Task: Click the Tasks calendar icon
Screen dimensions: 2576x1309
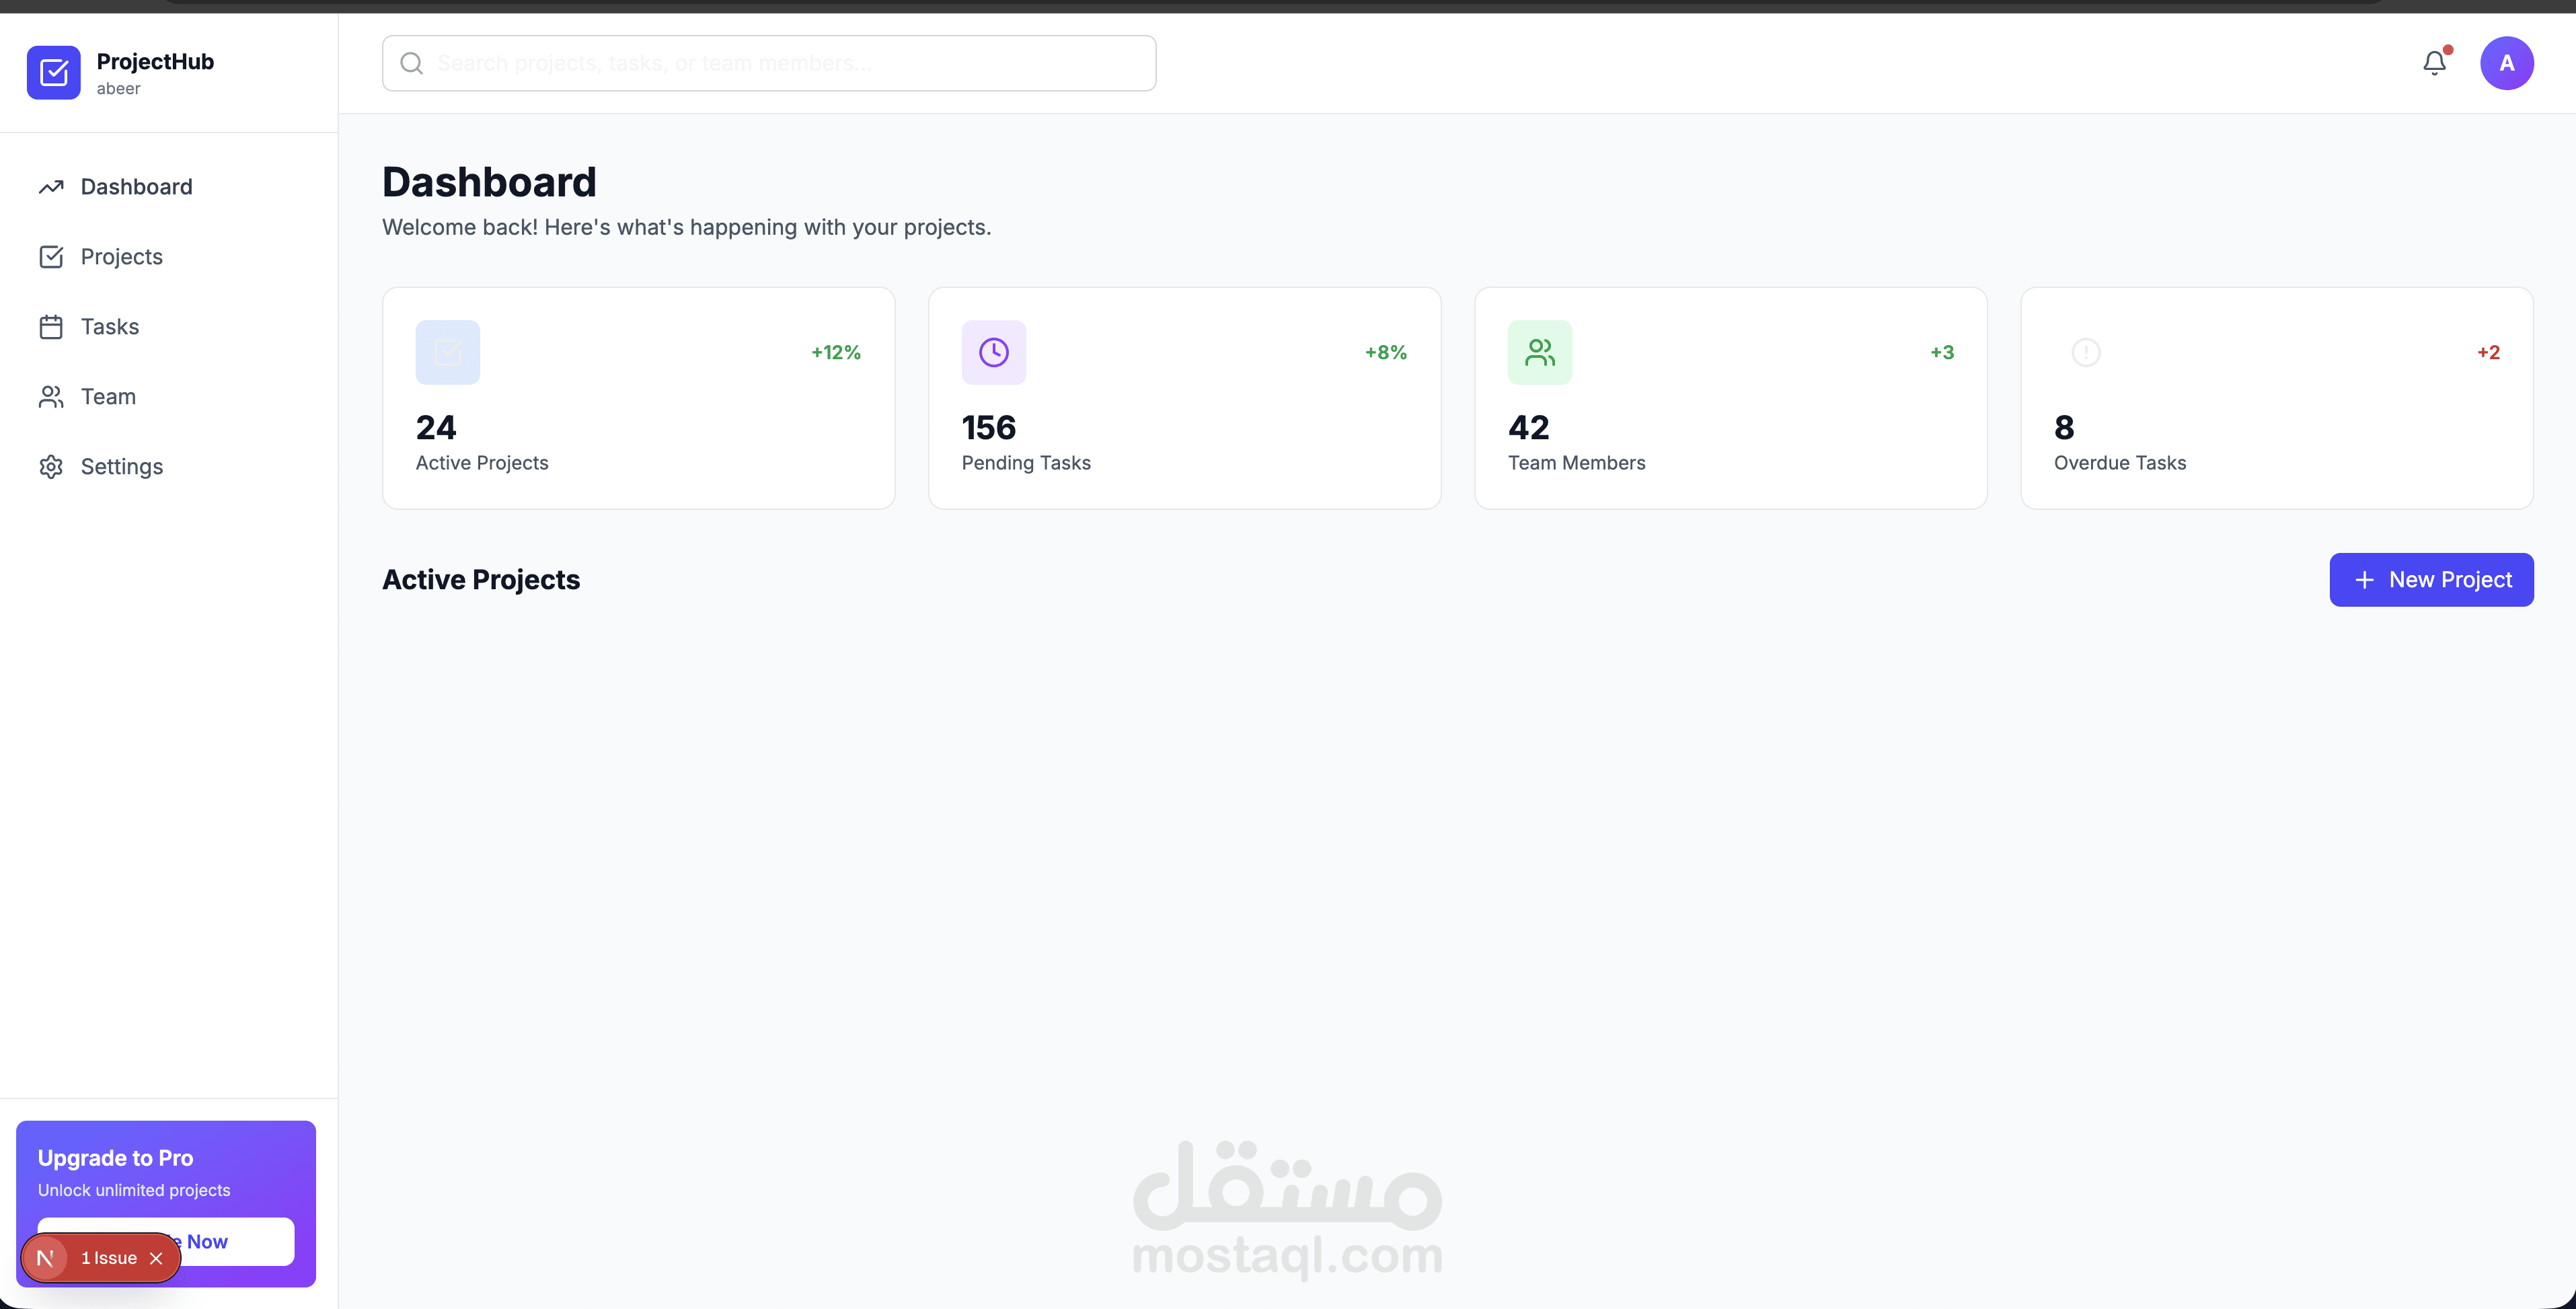Action: [x=51, y=327]
